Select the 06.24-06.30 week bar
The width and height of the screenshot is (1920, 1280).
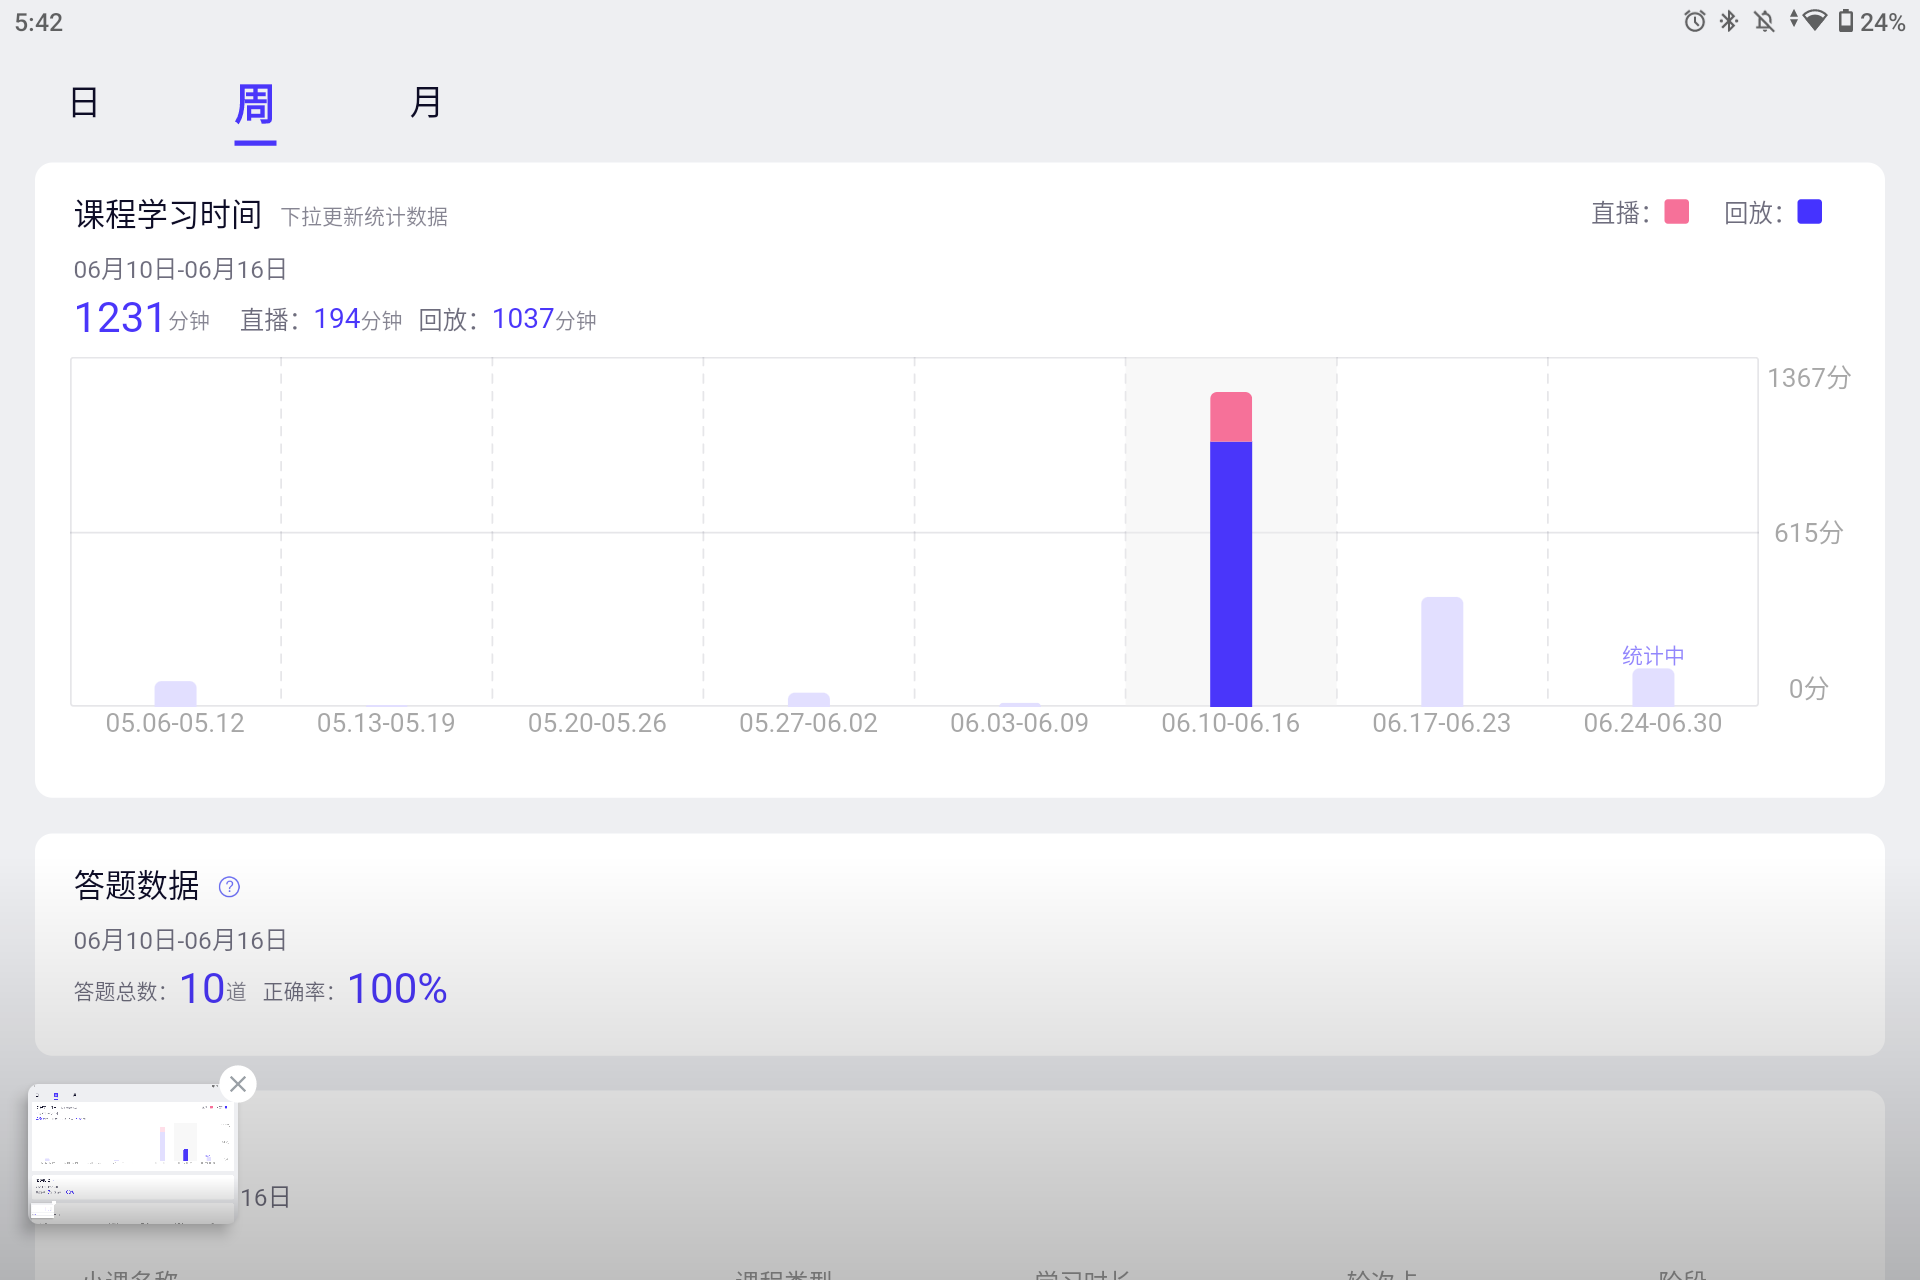(x=1653, y=687)
